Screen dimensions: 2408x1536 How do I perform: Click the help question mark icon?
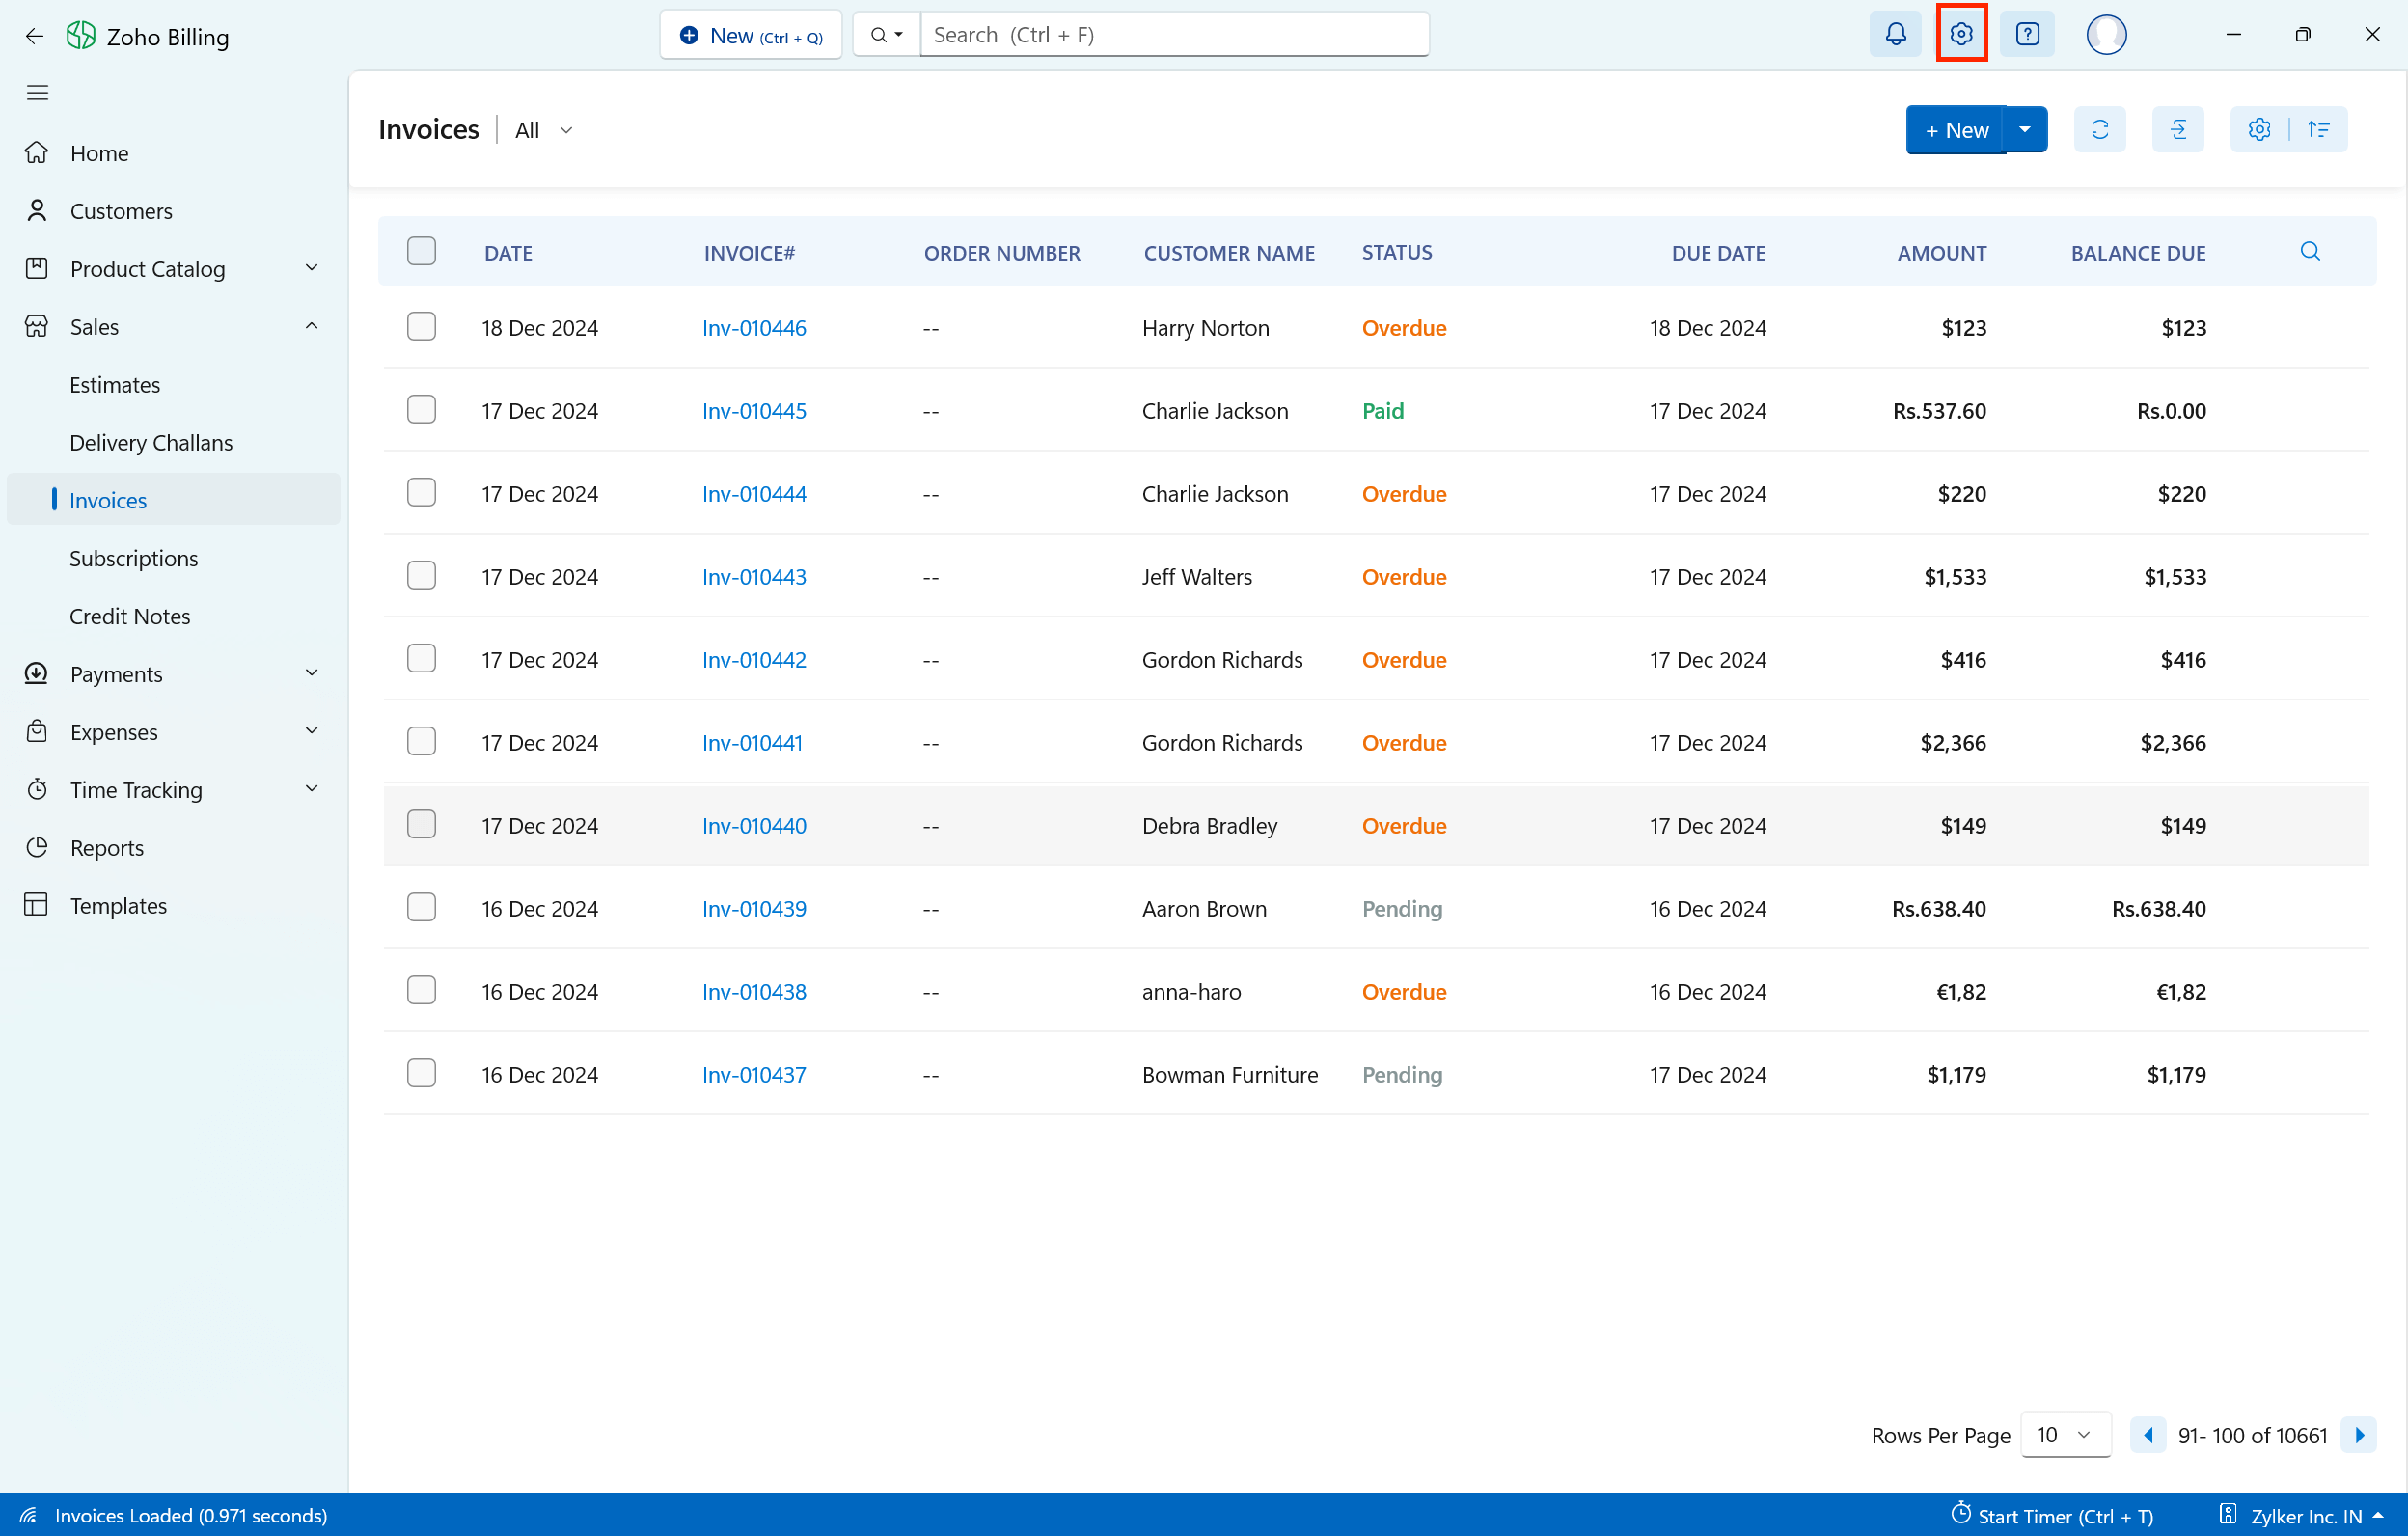tap(2027, 35)
